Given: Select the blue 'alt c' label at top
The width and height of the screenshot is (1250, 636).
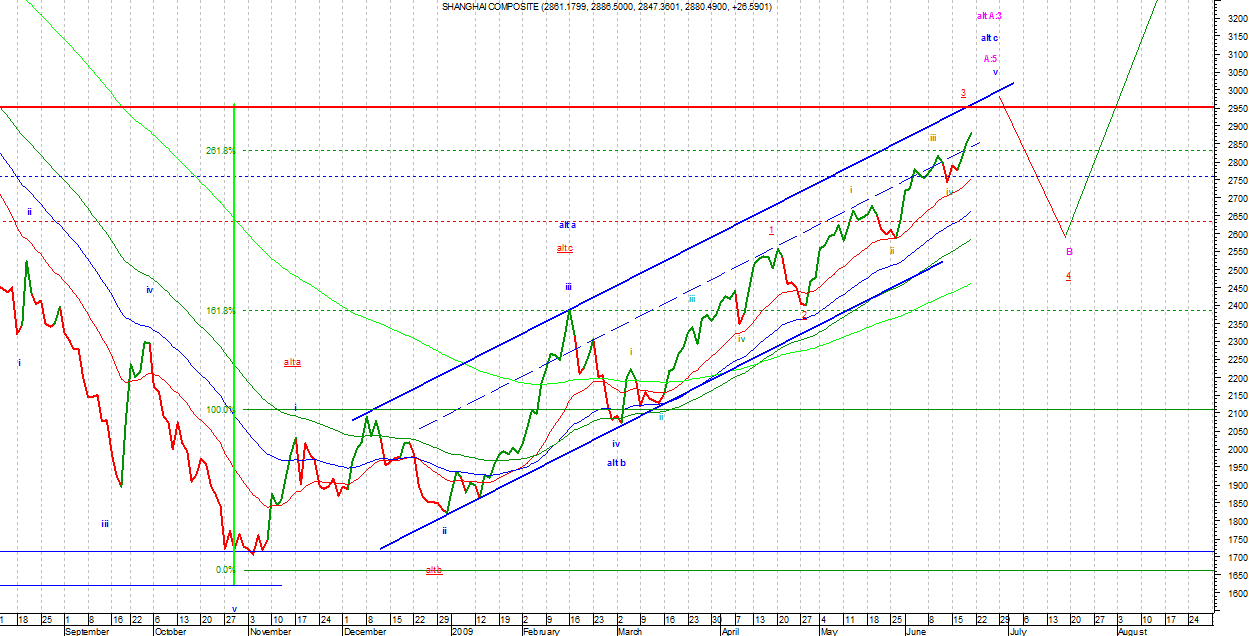Looking at the screenshot, I should tap(989, 38).
